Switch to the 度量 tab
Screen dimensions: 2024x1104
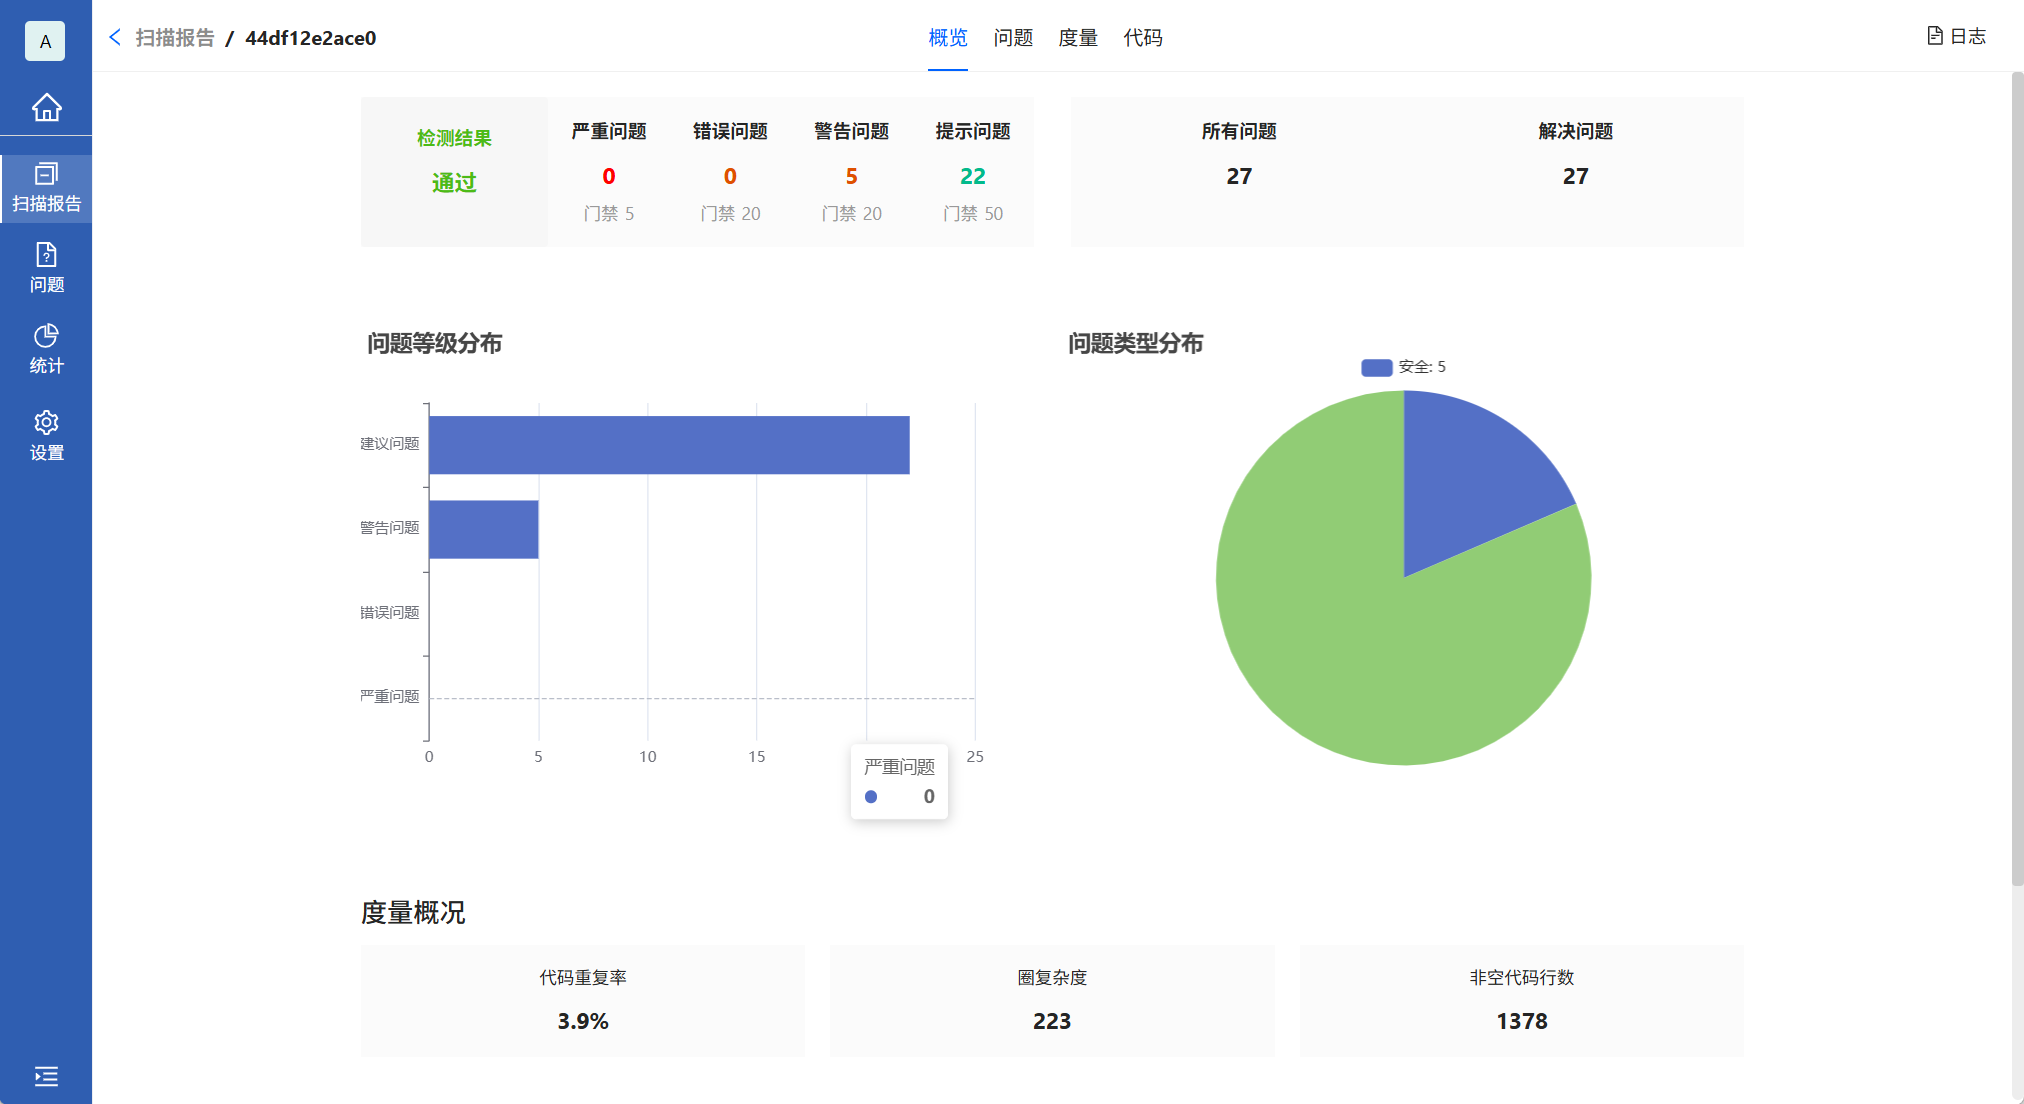[x=1077, y=38]
